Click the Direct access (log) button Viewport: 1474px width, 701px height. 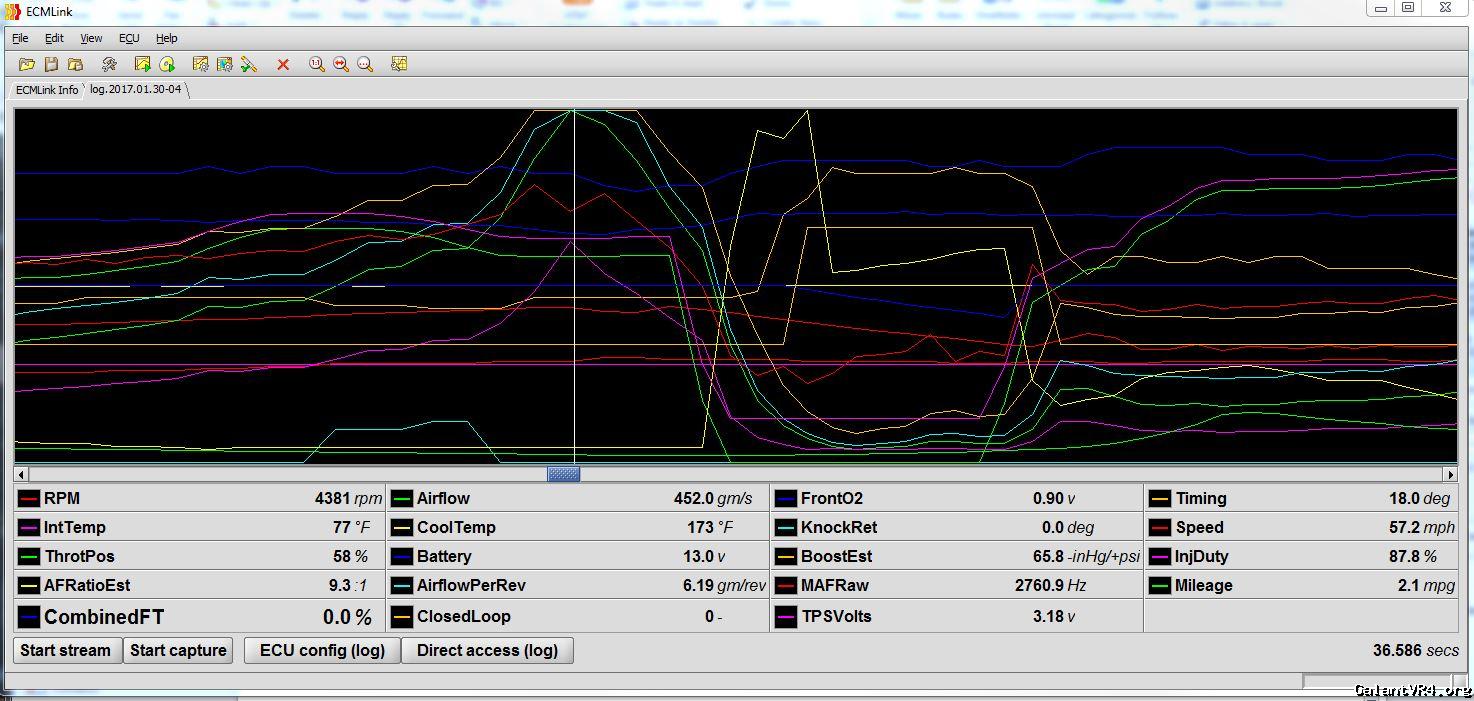pos(487,650)
